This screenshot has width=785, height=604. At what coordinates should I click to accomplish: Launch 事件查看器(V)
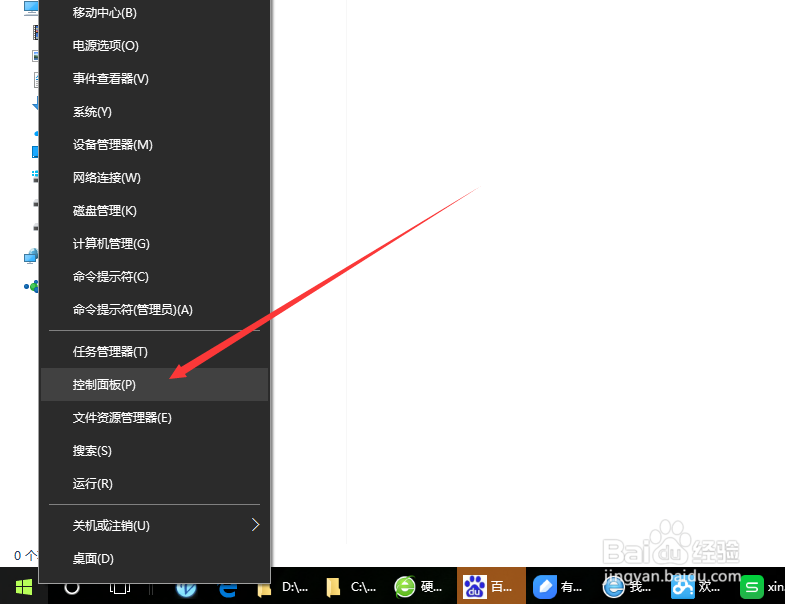[154, 79]
